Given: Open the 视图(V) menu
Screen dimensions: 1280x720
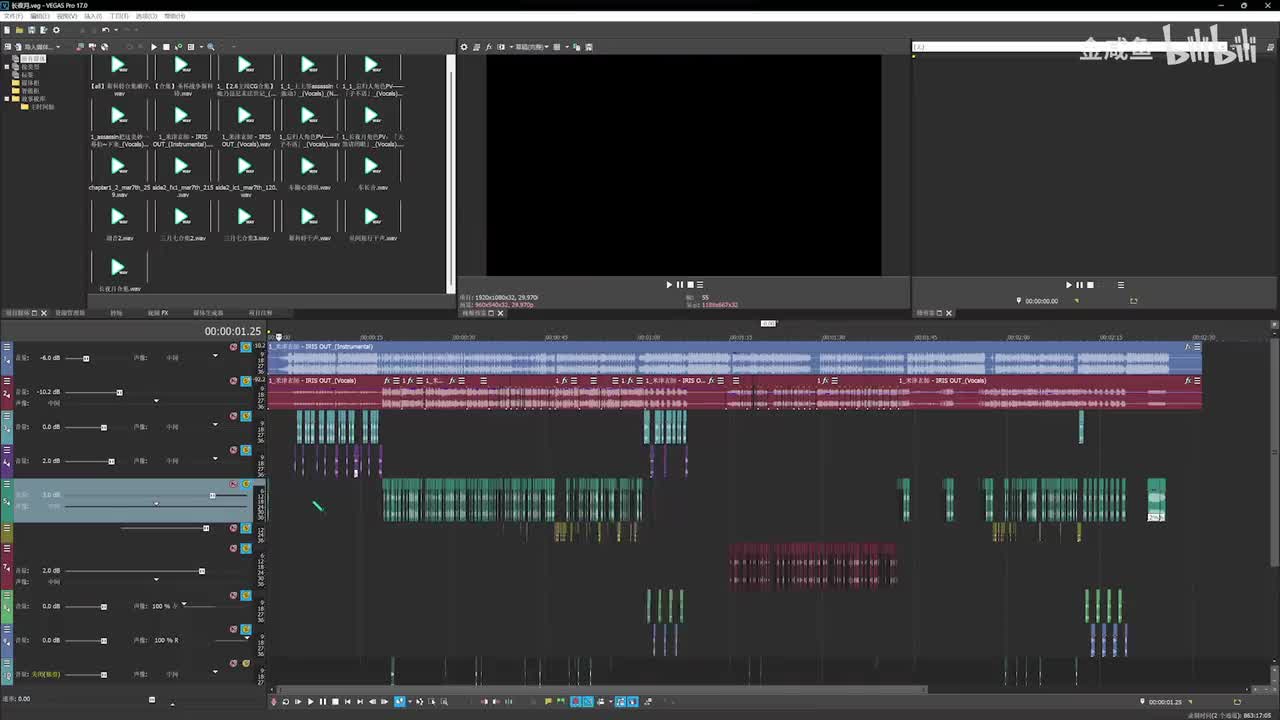Looking at the screenshot, I should point(67,16).
